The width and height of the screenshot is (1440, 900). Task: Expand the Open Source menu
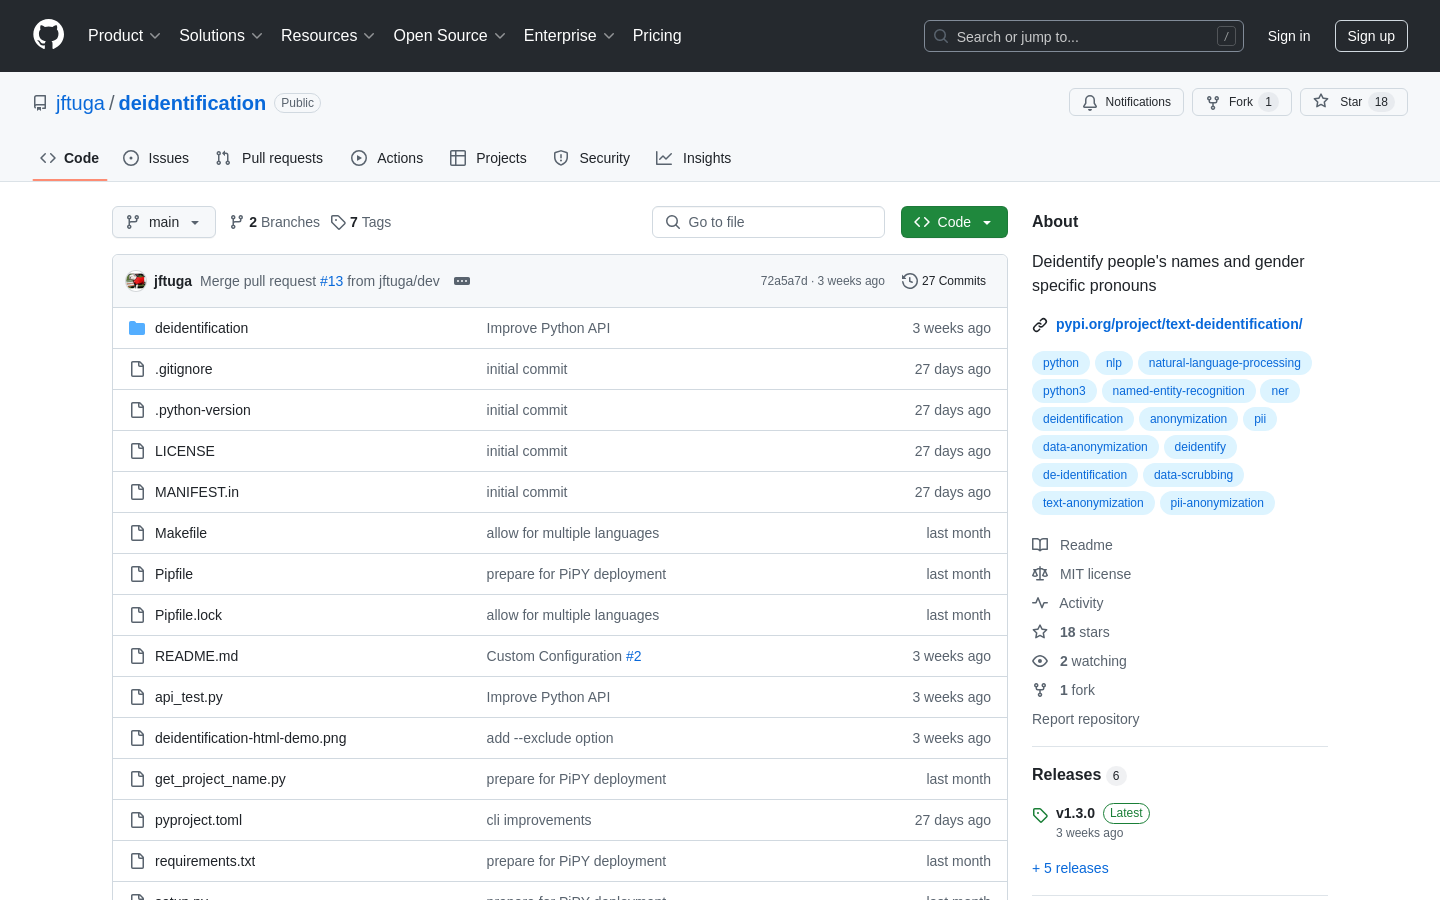pyautogui.click(x=450, y=36)
